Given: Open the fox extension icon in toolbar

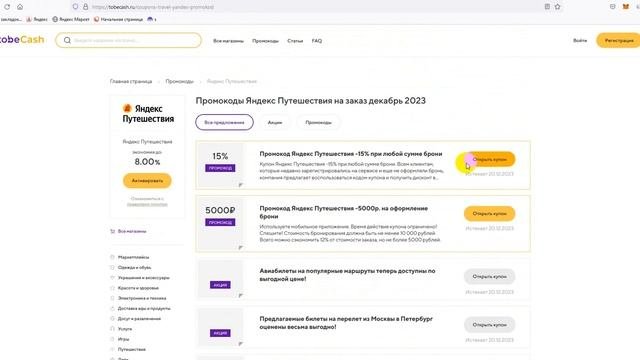Looking at the screenshot, I should click(626, 7).
